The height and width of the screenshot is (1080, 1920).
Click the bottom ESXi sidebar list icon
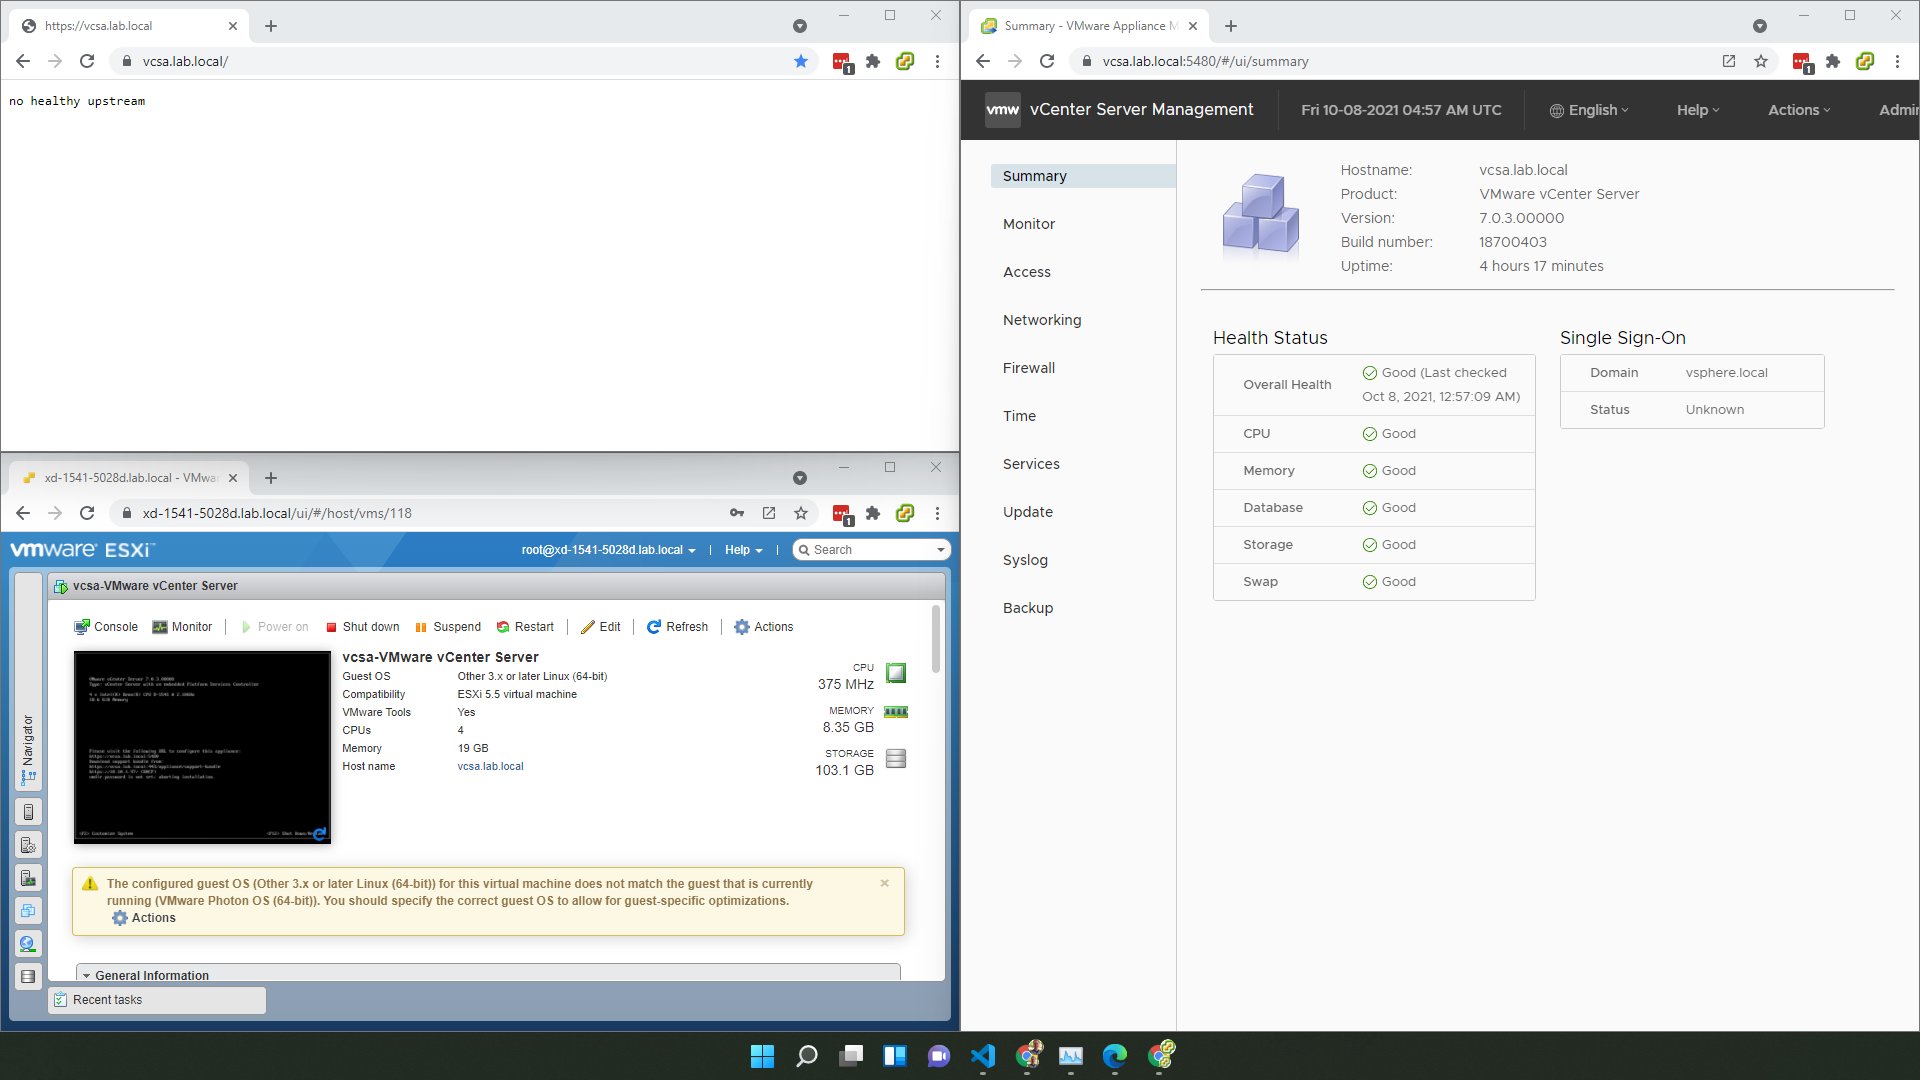pyautogui.click(x=28, y=977)
